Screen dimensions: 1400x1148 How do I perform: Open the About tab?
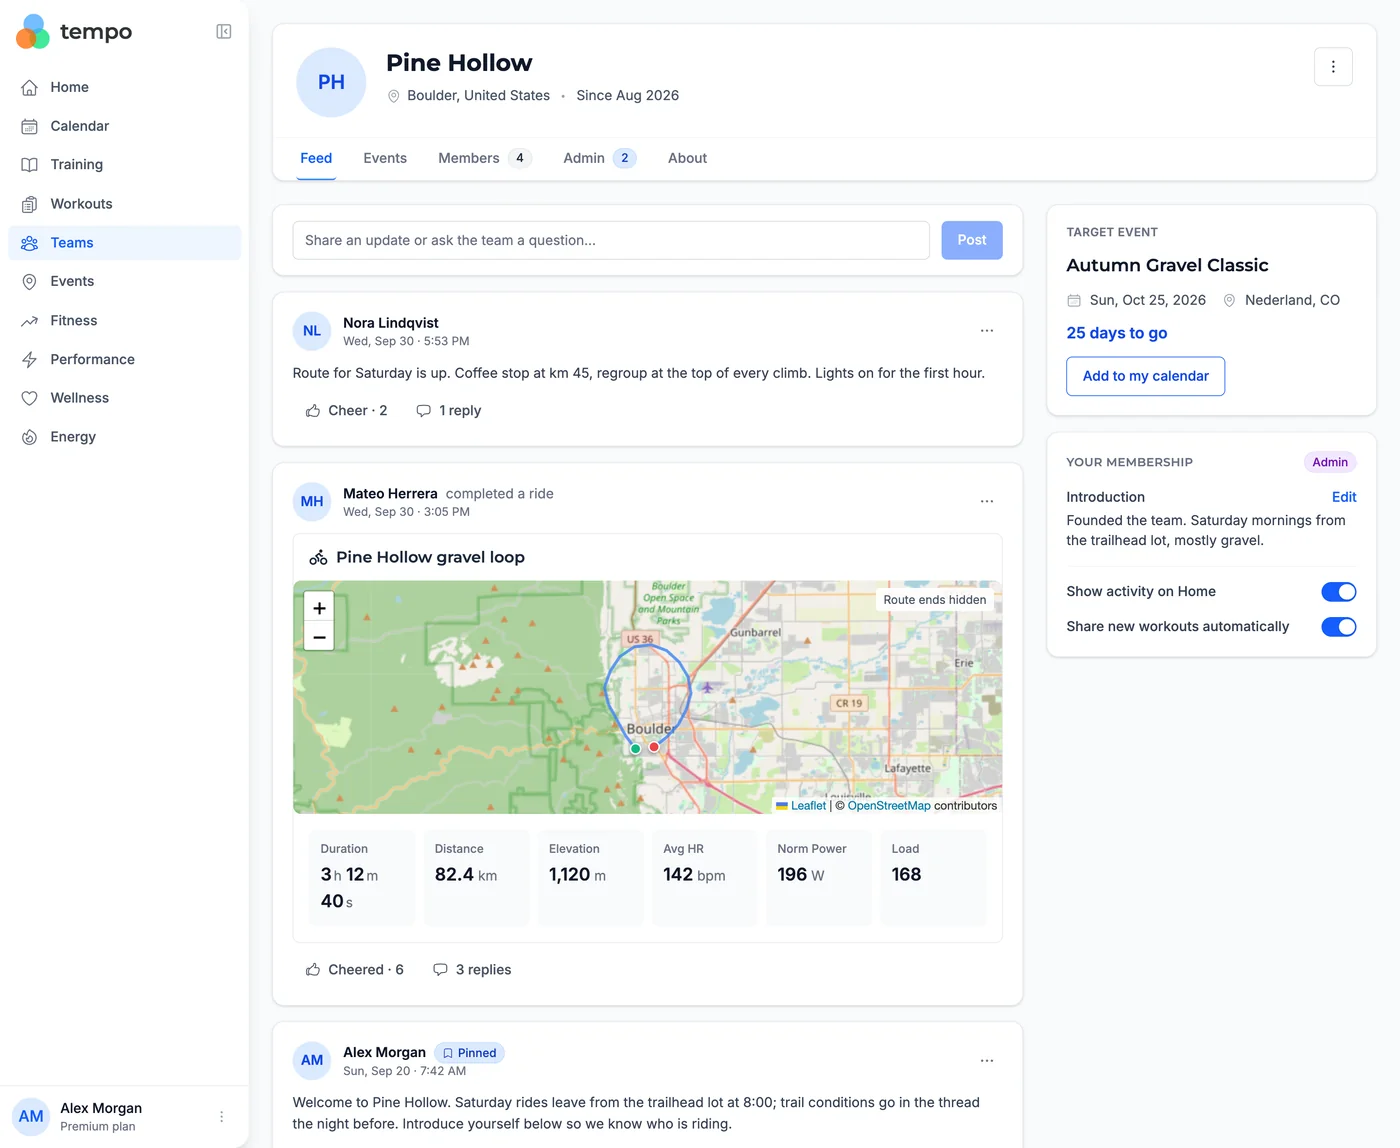(x=687, y=159)
